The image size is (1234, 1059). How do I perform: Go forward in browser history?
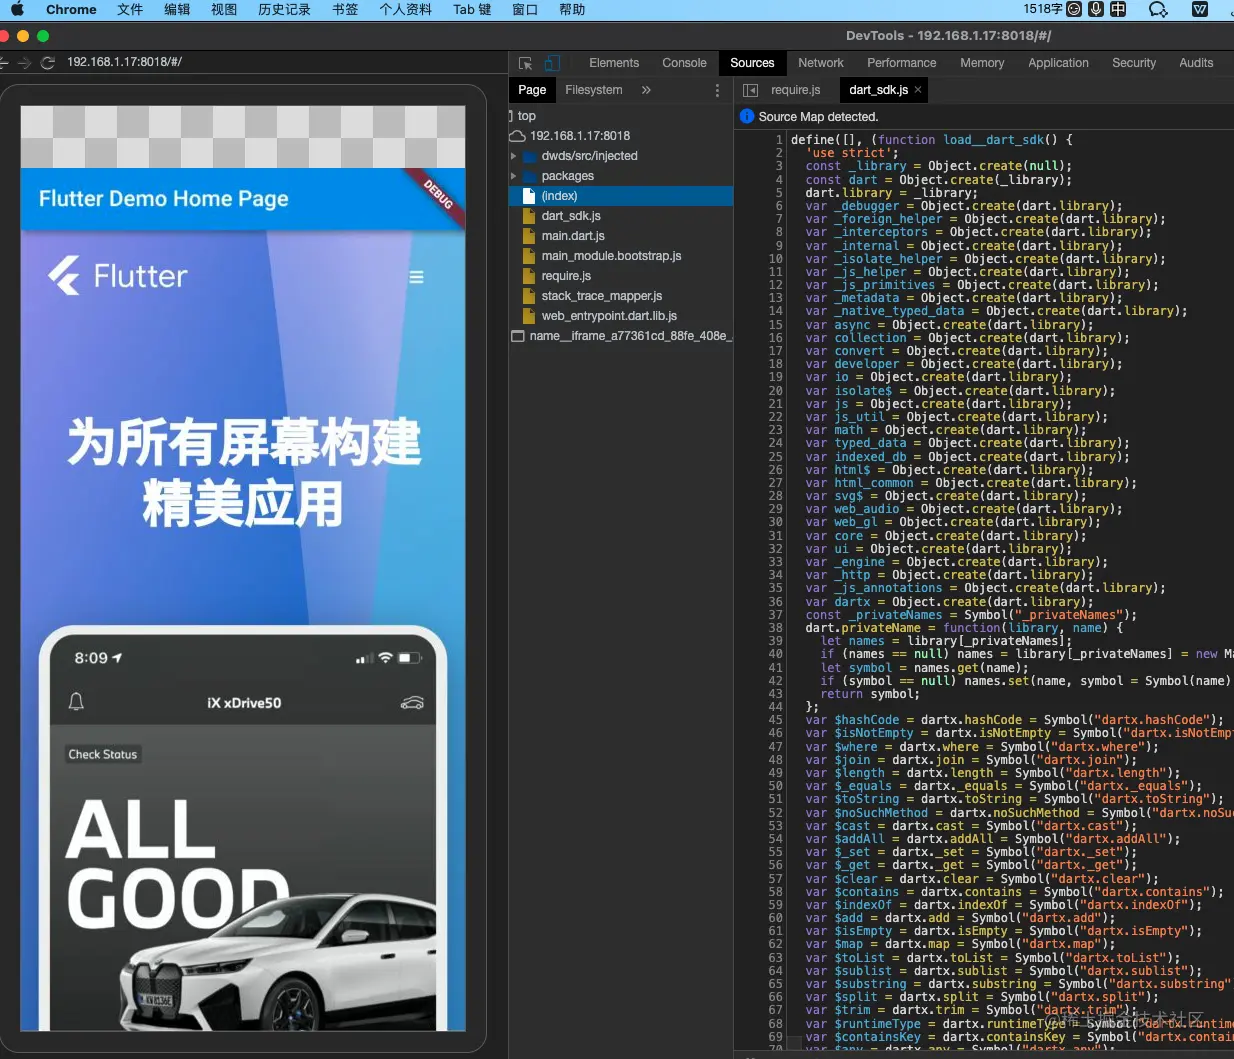click(24, 63)
